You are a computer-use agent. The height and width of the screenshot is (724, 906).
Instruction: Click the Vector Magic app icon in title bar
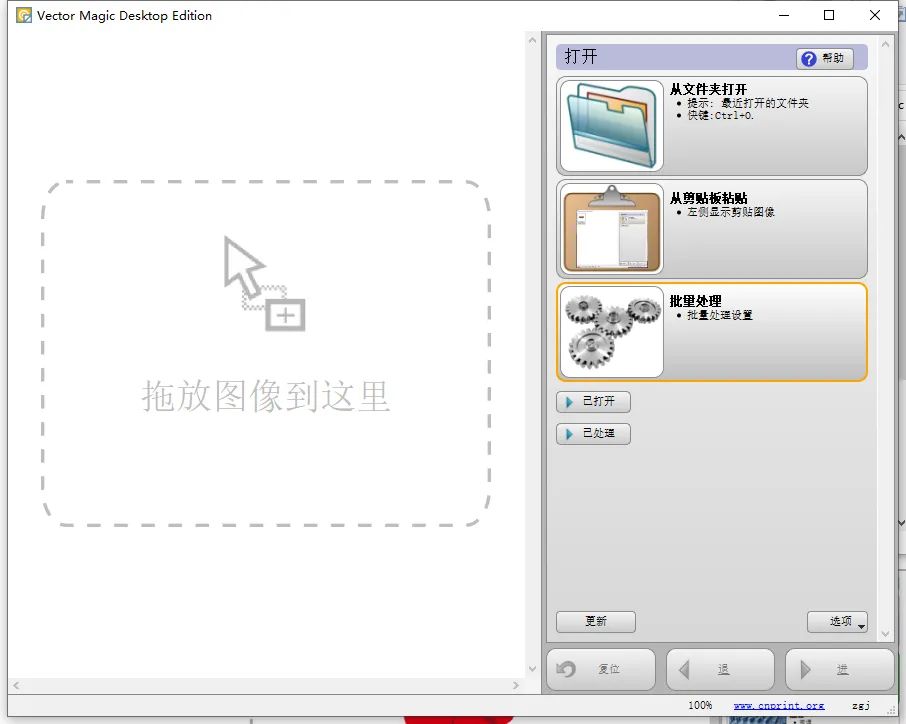(23, 15)
